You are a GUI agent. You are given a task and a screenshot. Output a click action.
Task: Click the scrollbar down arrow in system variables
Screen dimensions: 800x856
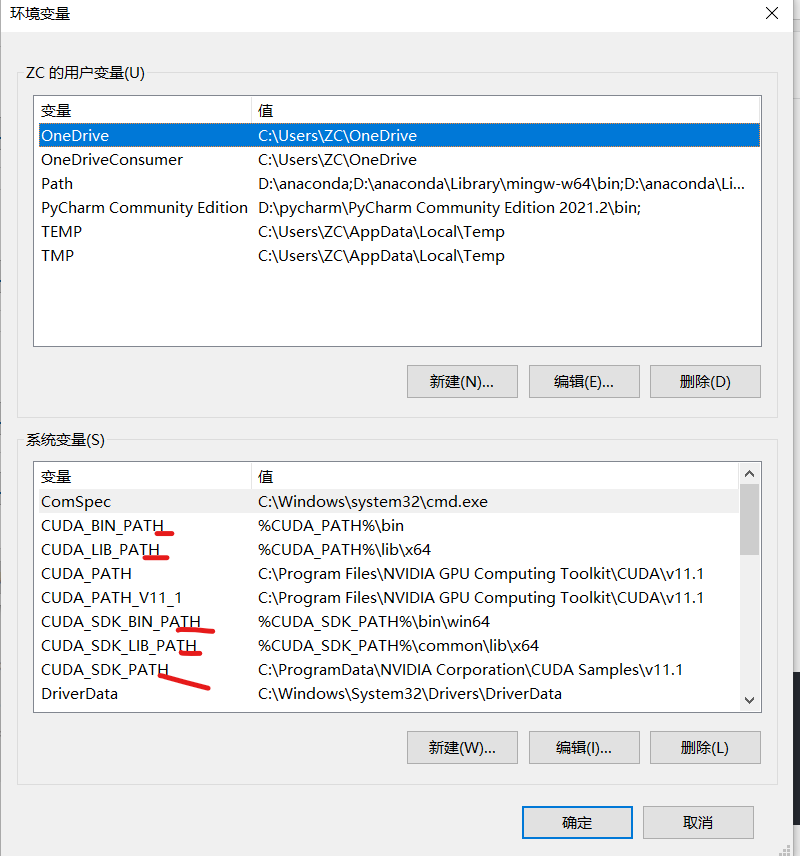pyautogui.click(x=749, y=700)
